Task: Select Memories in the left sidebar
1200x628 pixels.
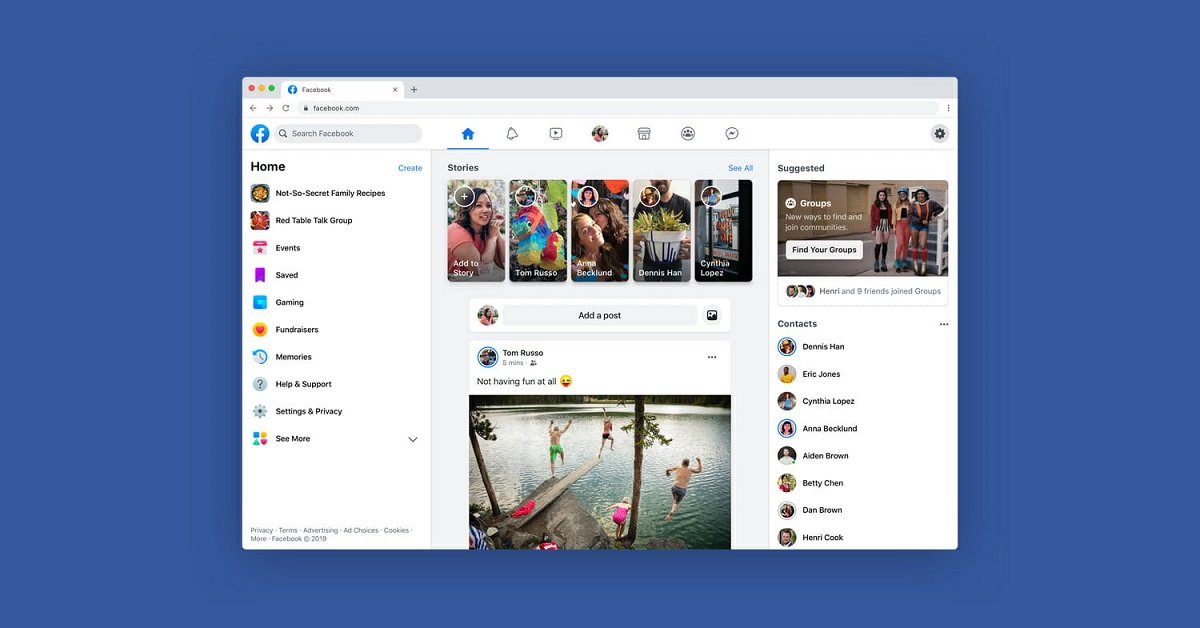Action: (x=293, y=357)
